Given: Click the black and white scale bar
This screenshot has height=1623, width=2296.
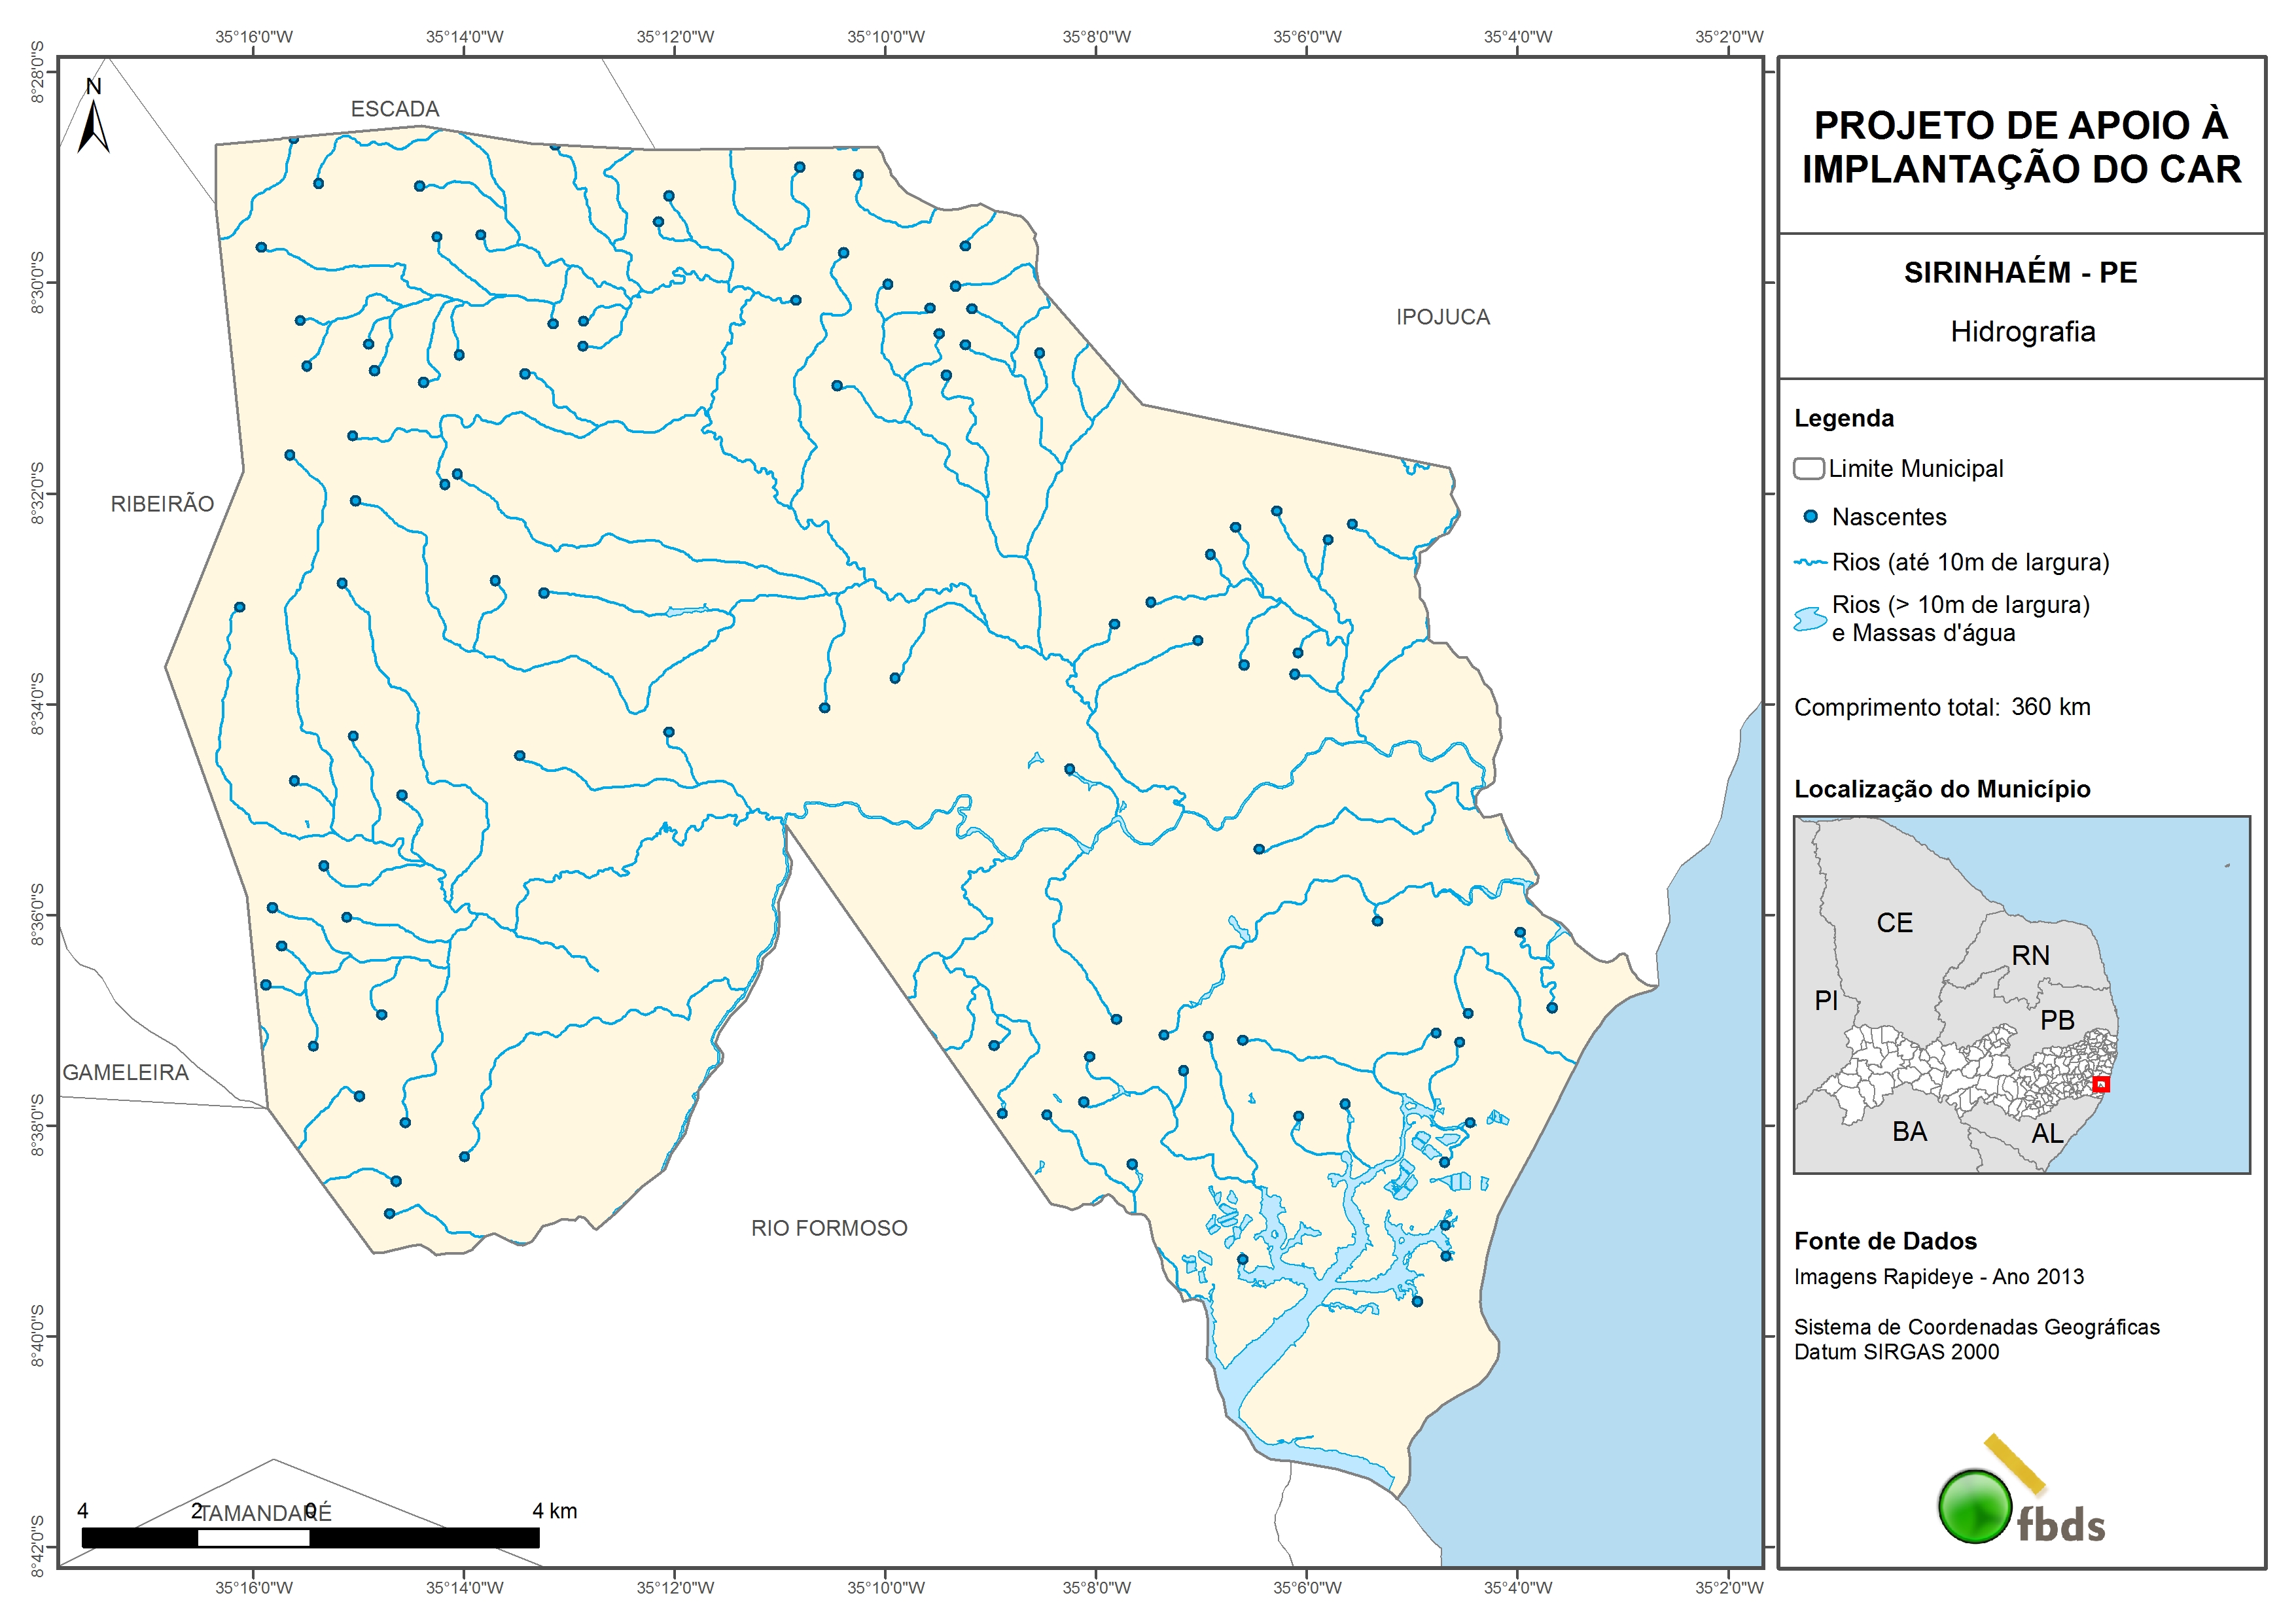Looking at the screenshot, I should (310, 1538).
